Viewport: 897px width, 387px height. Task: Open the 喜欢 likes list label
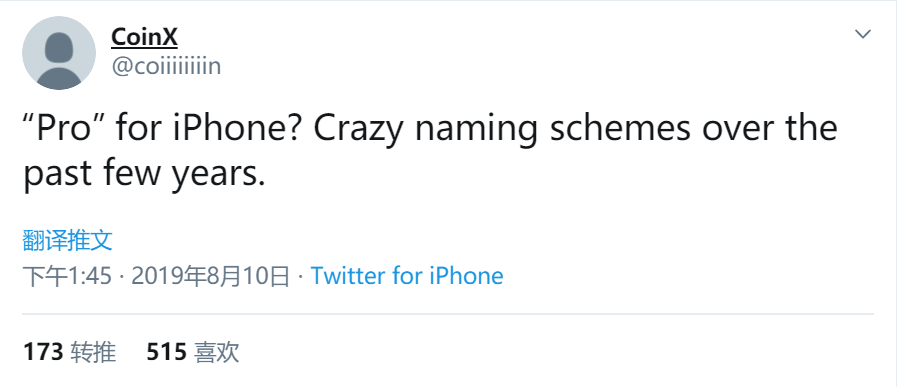tap(217, 352)
